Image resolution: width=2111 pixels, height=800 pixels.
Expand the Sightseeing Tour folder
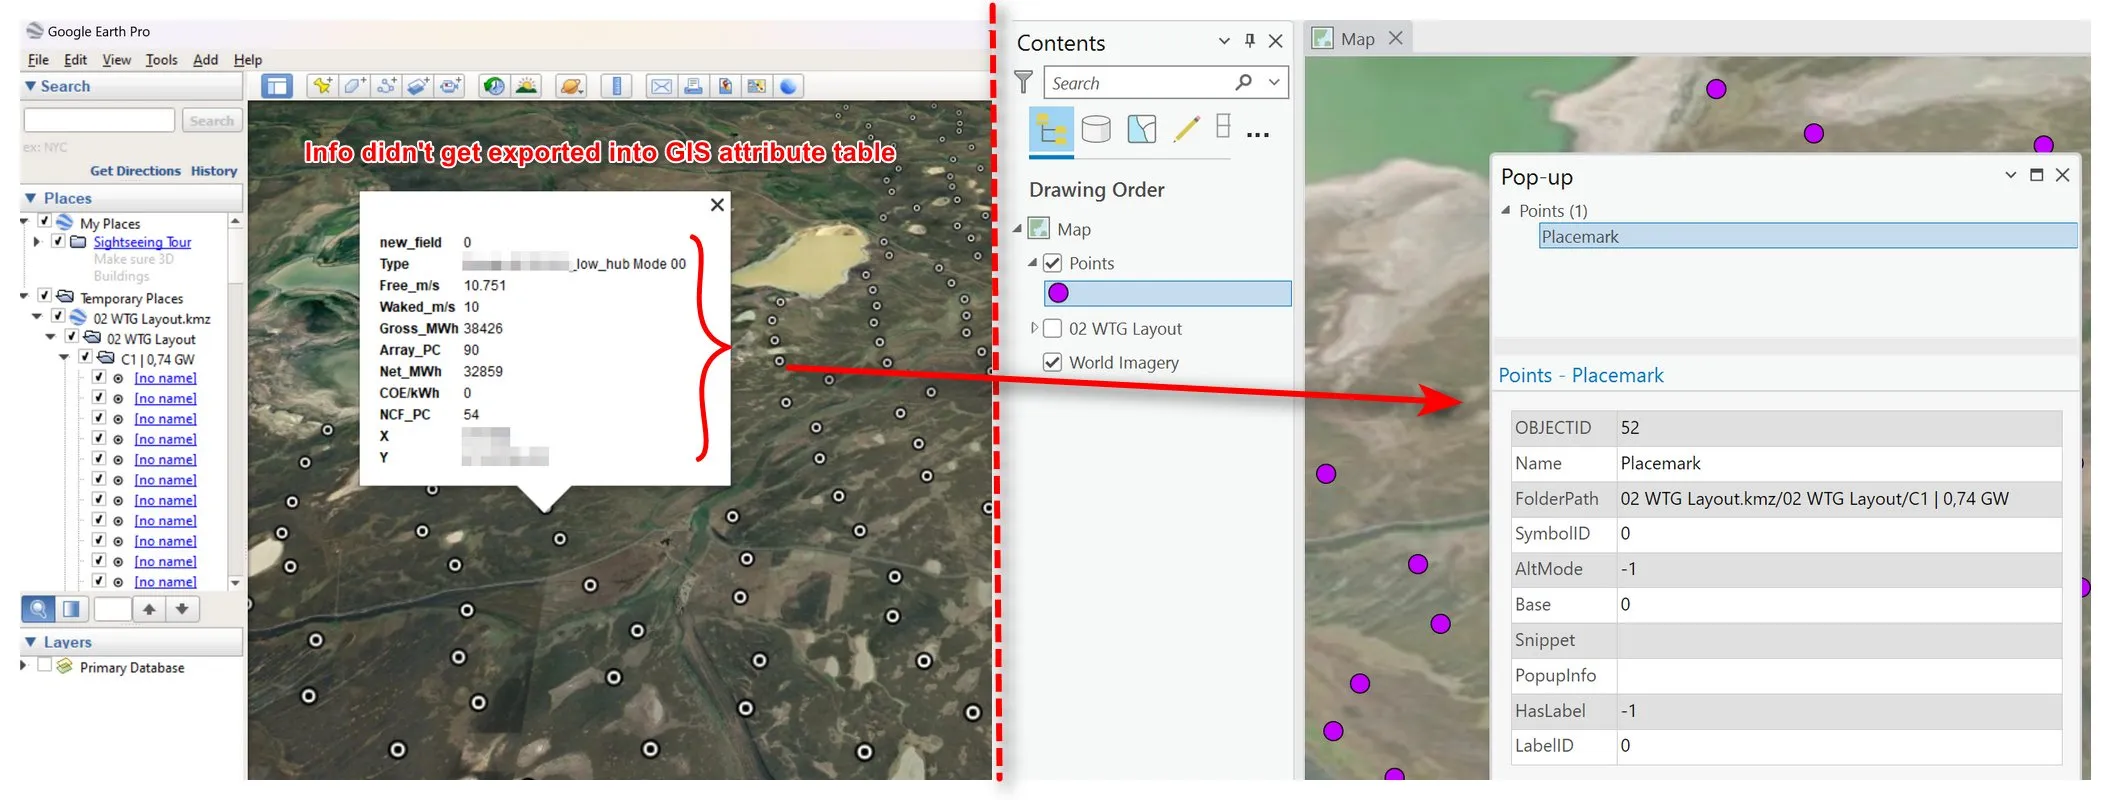point(36,242)
